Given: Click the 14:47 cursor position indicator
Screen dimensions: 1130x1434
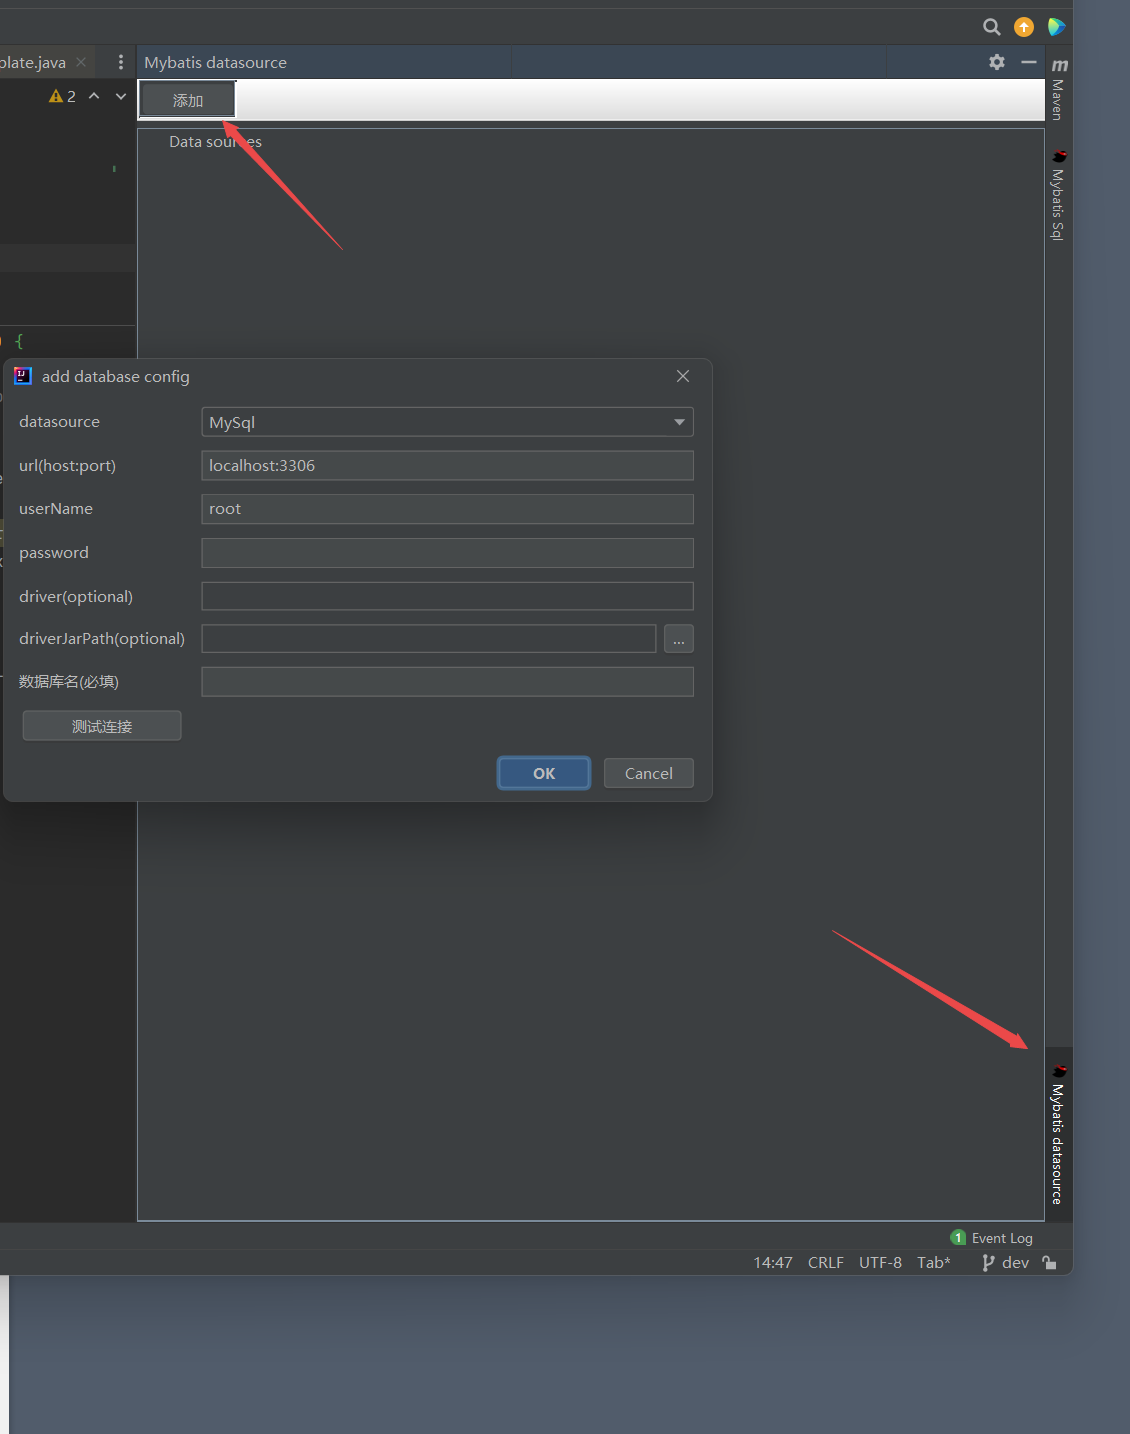Looking at the screenshot, I should coord(773,1263).
